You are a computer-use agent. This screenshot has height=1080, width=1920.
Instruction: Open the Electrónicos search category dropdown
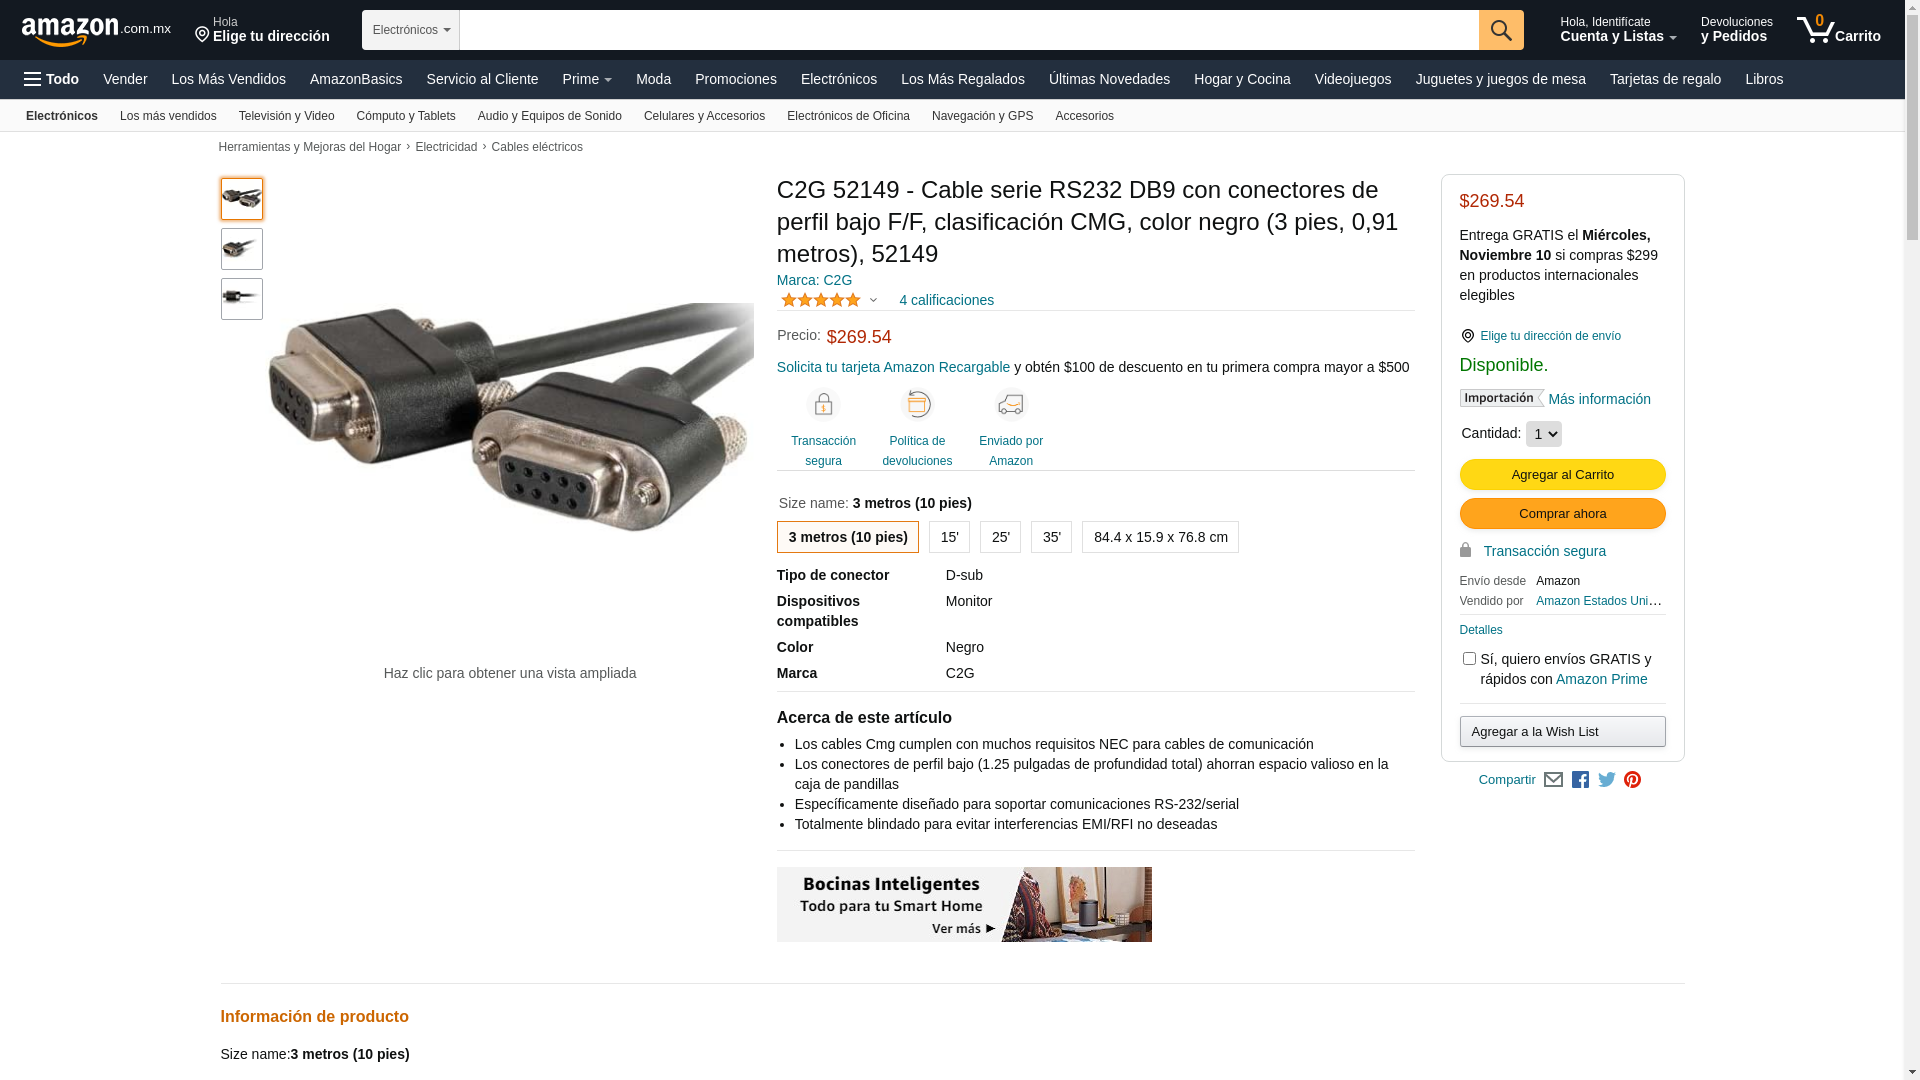[411, 30]
